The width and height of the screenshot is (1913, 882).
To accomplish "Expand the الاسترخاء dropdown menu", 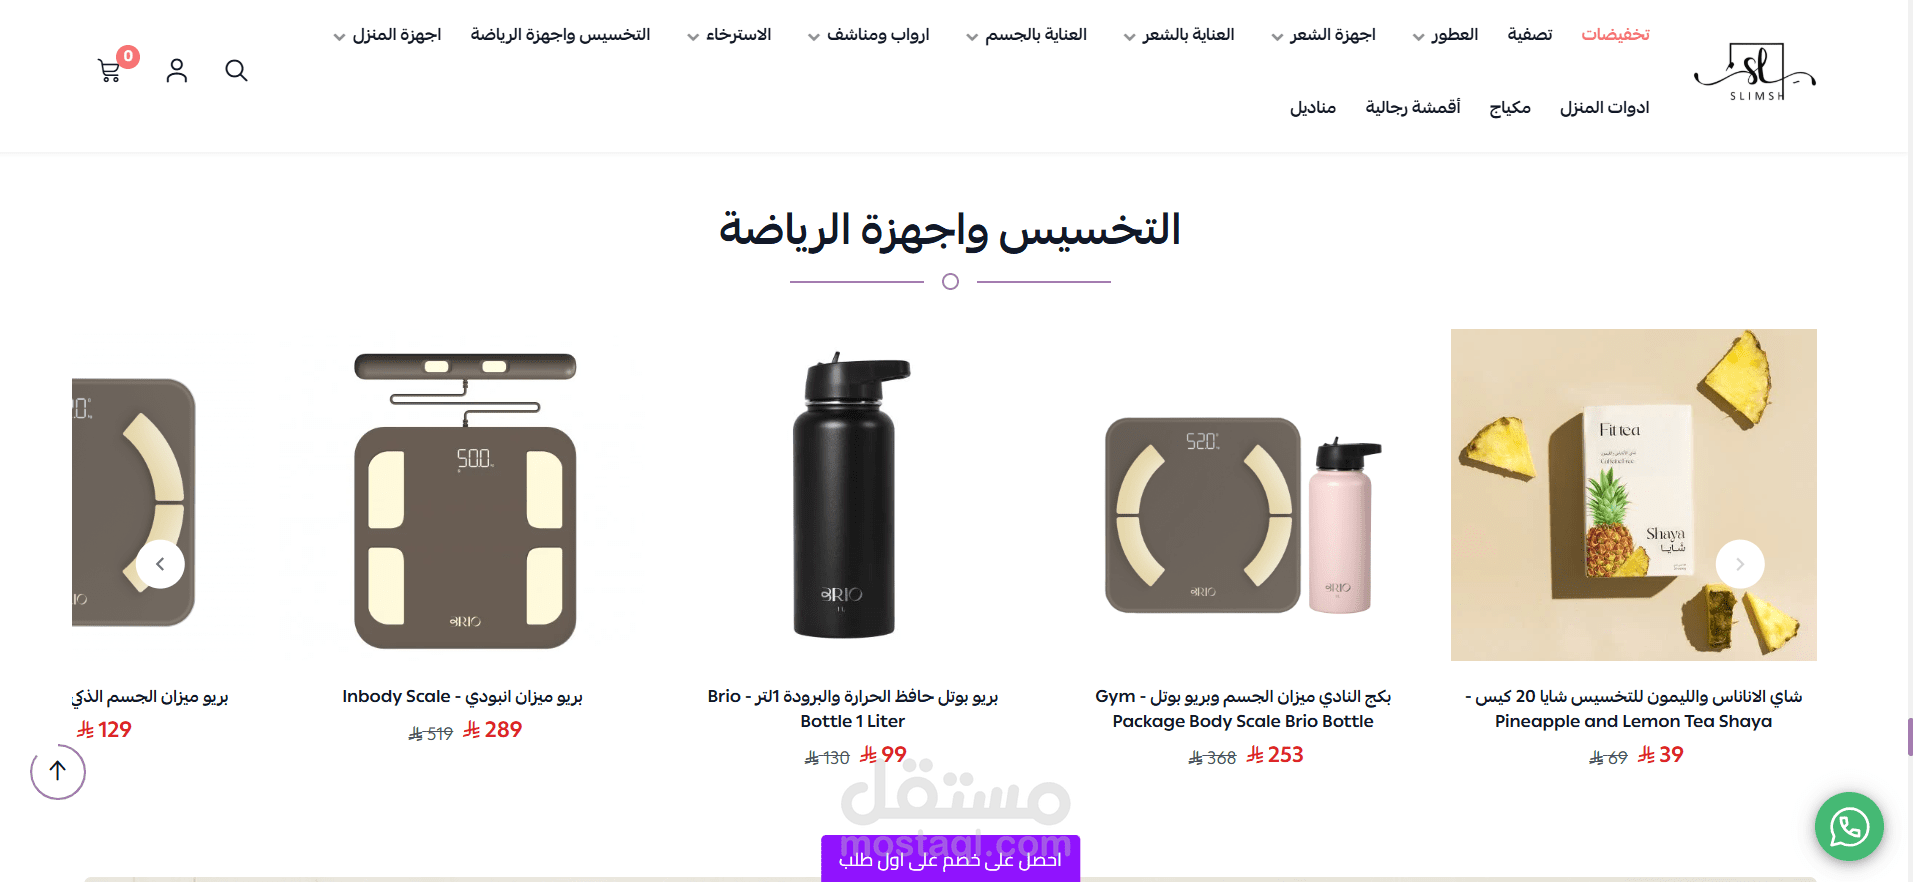I will [729, 35].
